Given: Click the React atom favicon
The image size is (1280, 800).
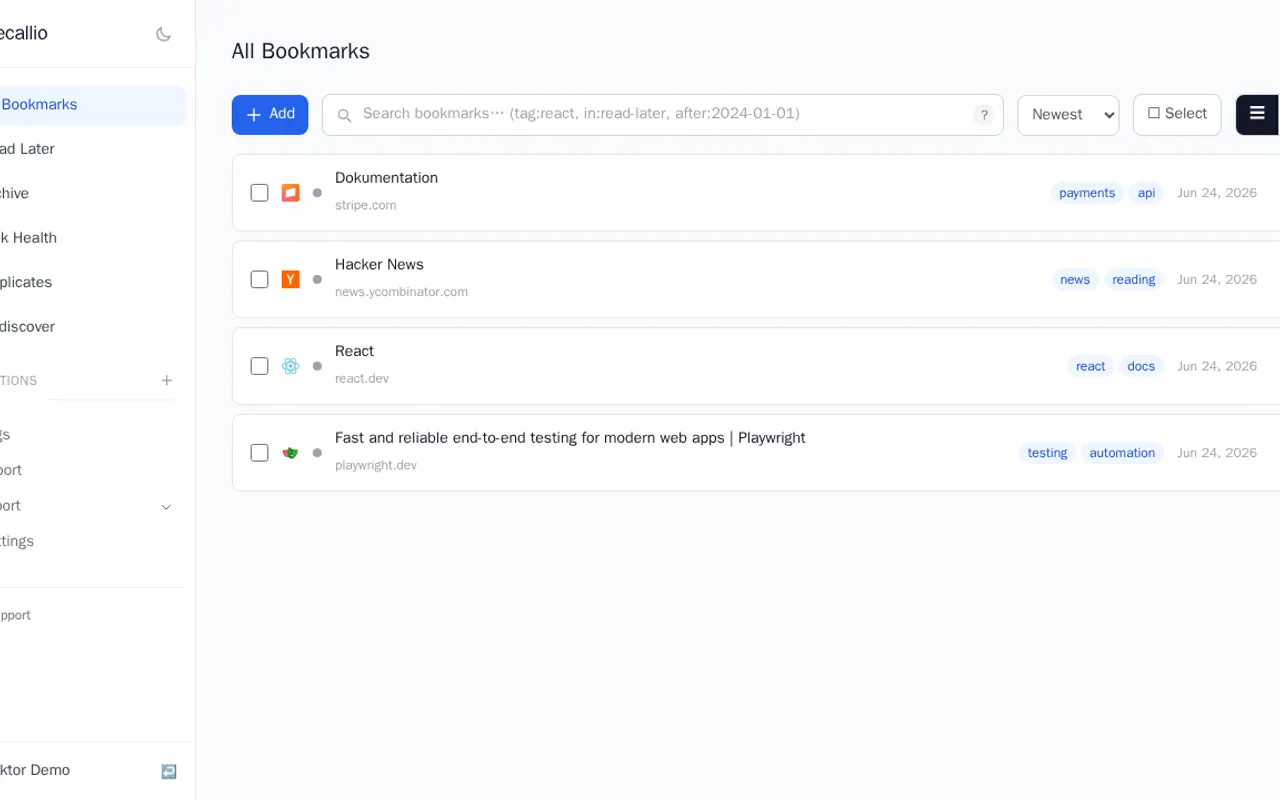Looking at the screenshot, I should coord(290,366).
